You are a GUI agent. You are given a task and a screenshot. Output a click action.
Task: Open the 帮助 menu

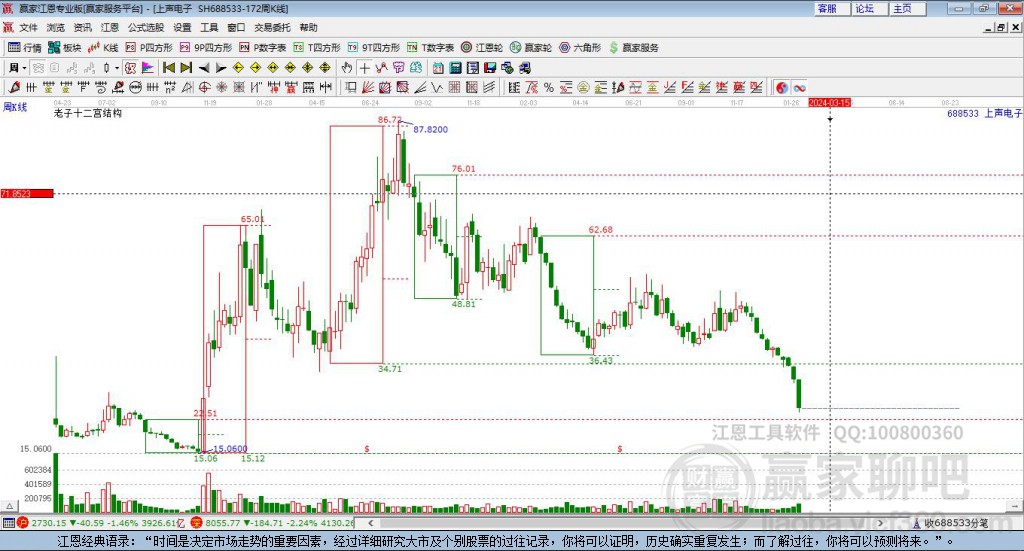pyautogui.click(x=308, y=27)
